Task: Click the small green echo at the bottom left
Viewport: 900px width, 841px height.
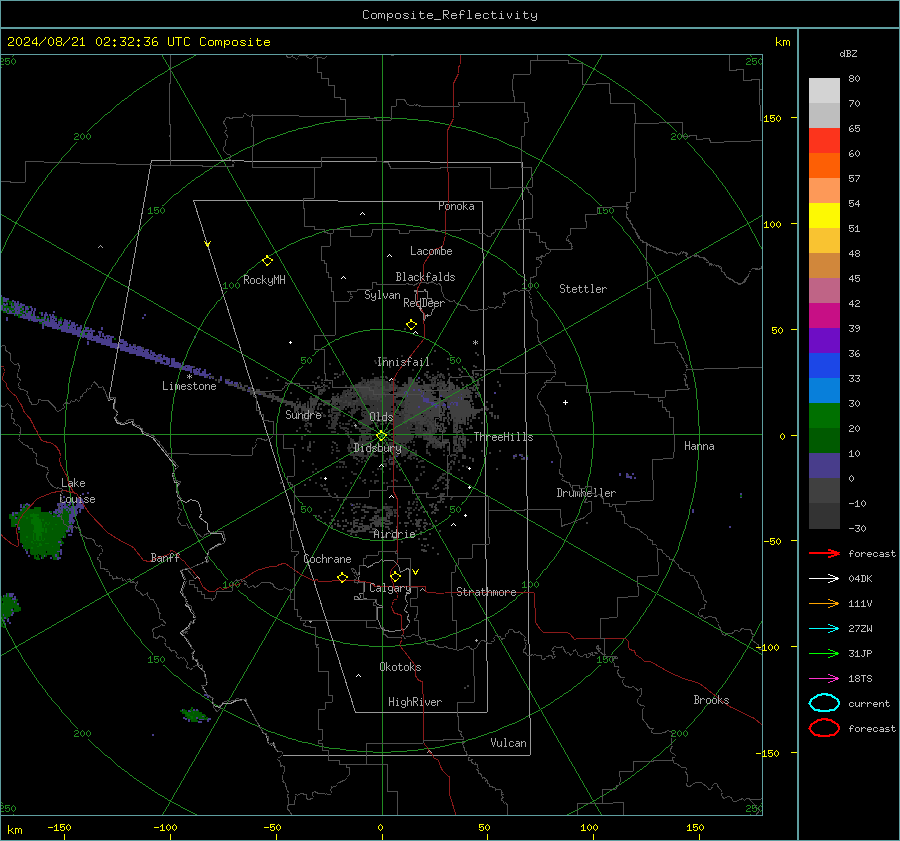Action: click(x=194, y=715)
